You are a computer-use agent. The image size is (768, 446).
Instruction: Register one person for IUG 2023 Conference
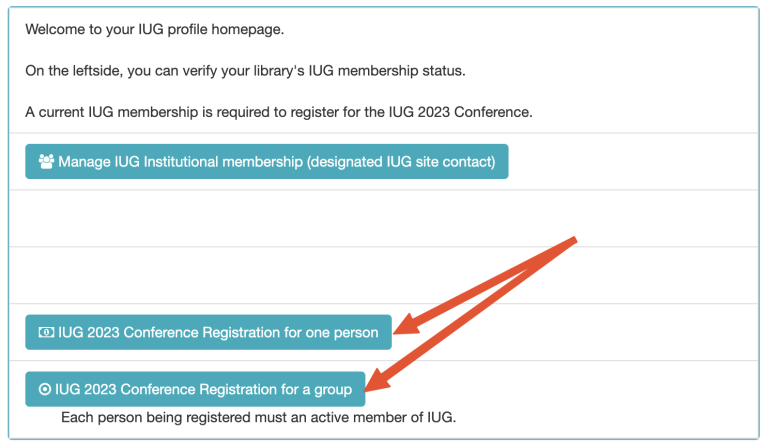coord(208,333)
